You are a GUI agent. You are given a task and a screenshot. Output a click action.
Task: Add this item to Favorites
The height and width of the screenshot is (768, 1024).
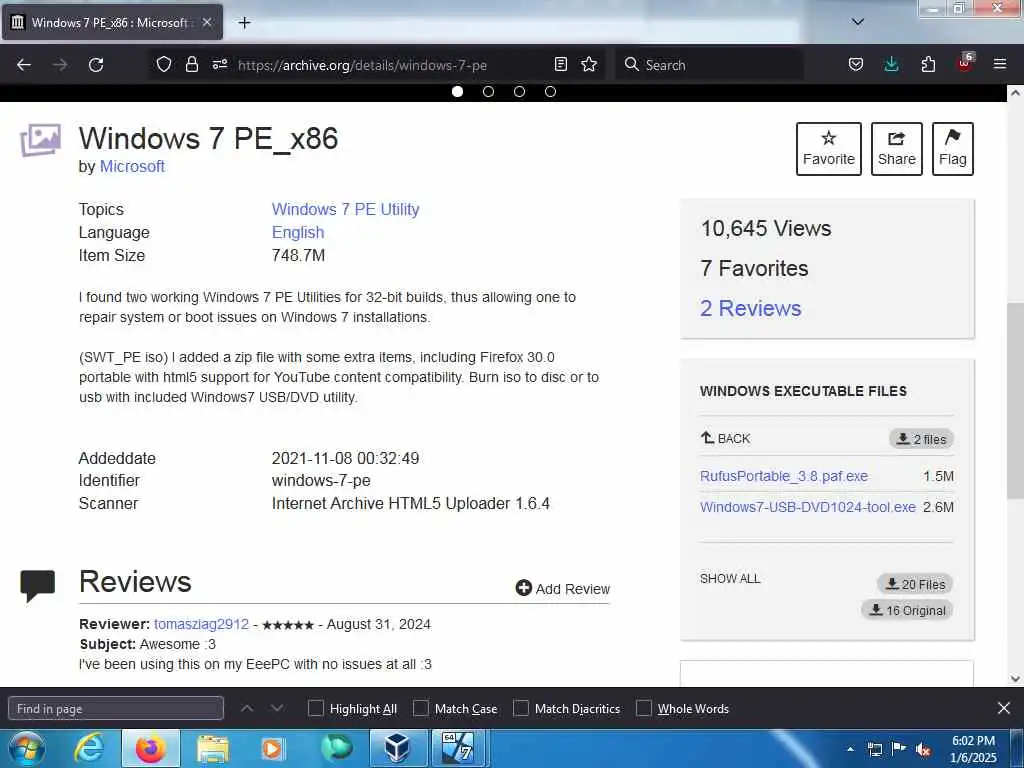(829, 149)
